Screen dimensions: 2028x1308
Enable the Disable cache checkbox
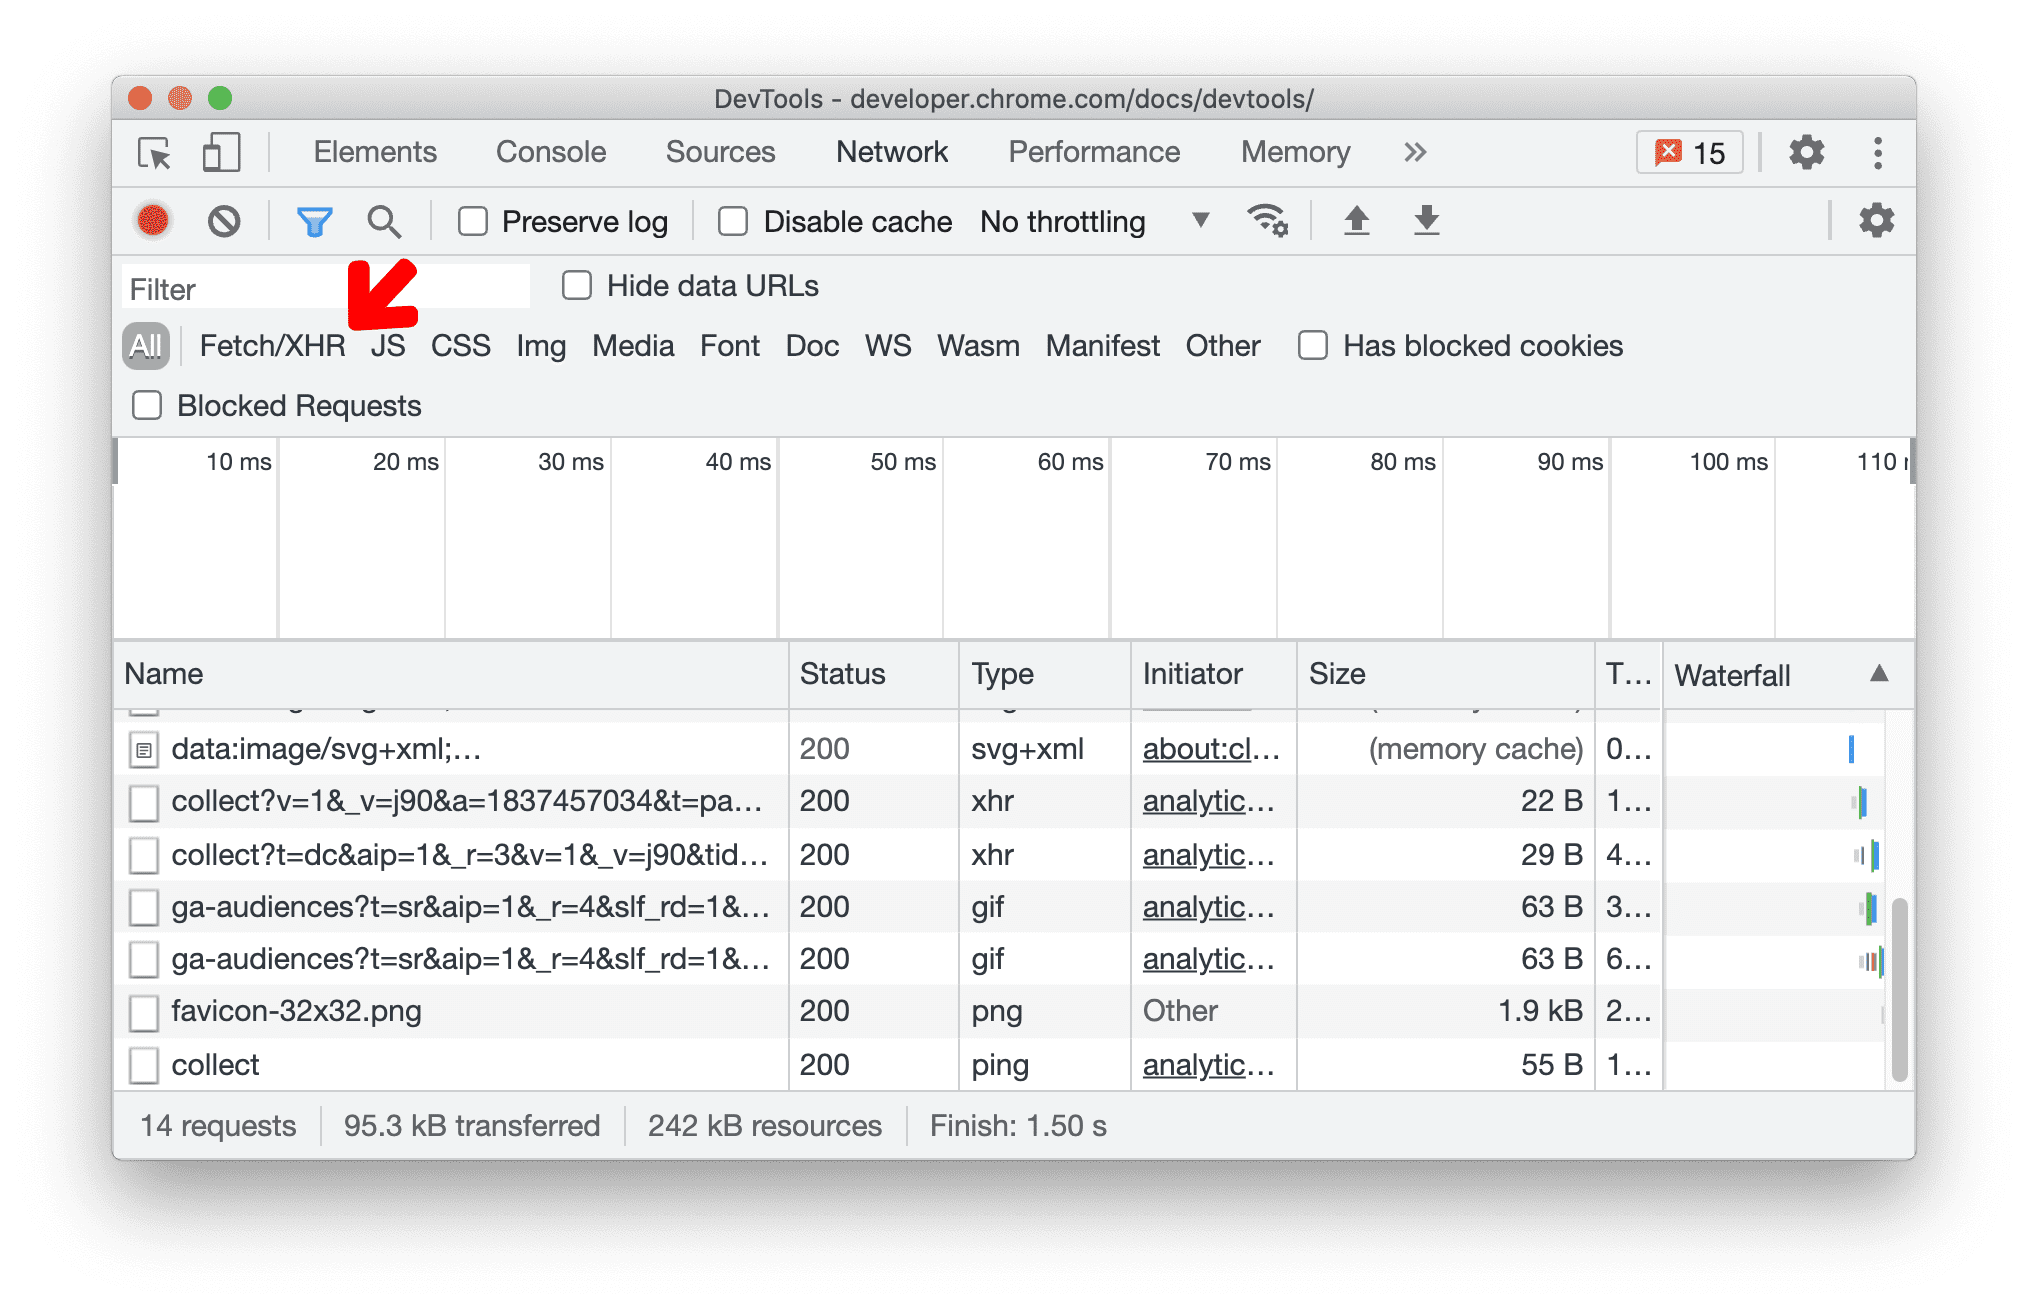point(730,220)
